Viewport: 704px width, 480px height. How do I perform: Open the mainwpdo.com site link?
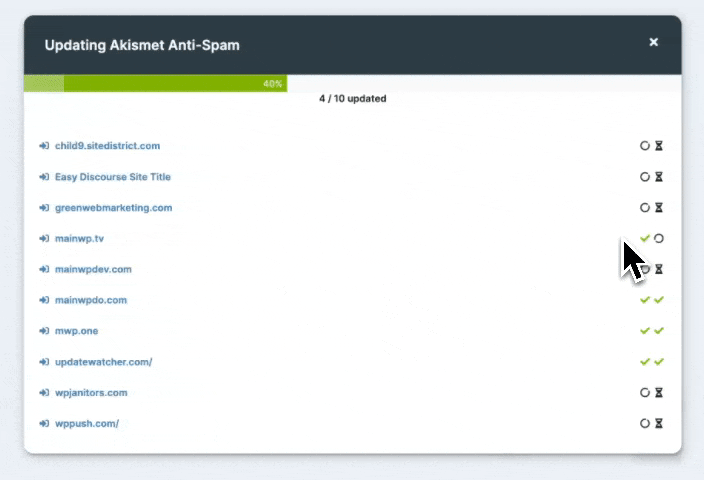[91, 300]
